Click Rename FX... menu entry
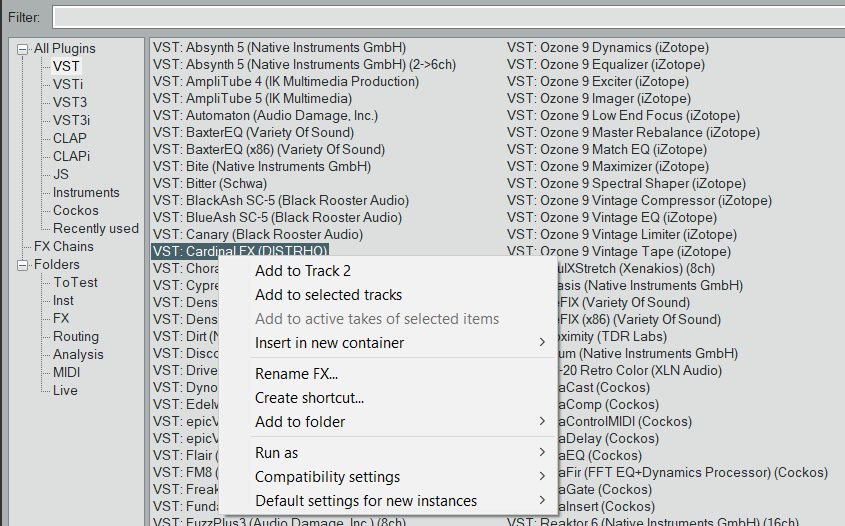The width and height of the screenshot is (845, 526). (x=296, y=374)
